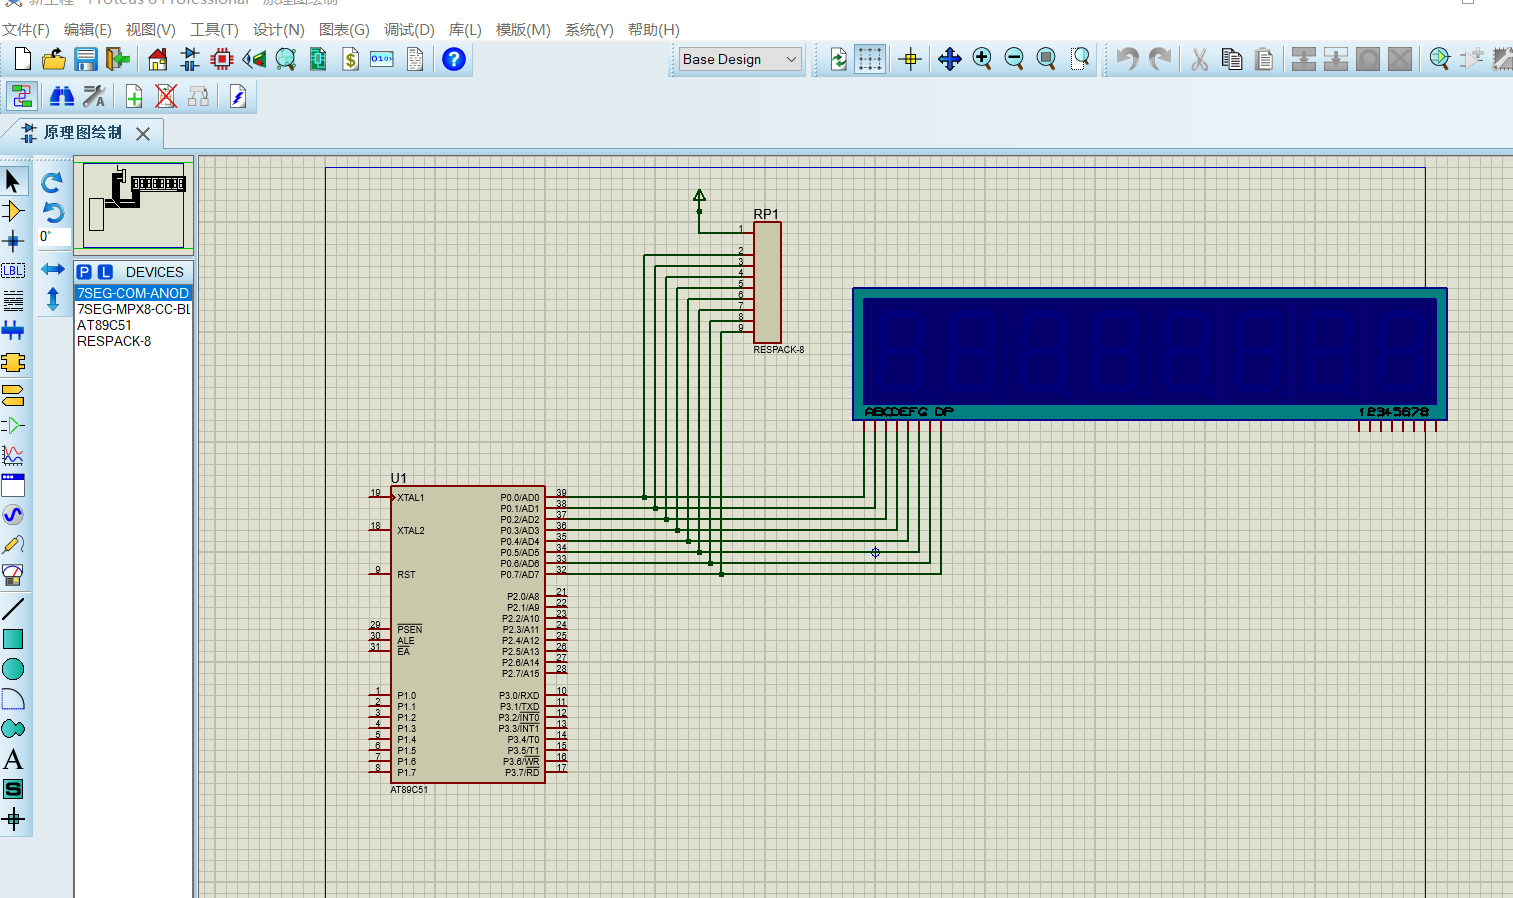
Task: Open 工具(T) menu
Action: click(x=214, y=30)
